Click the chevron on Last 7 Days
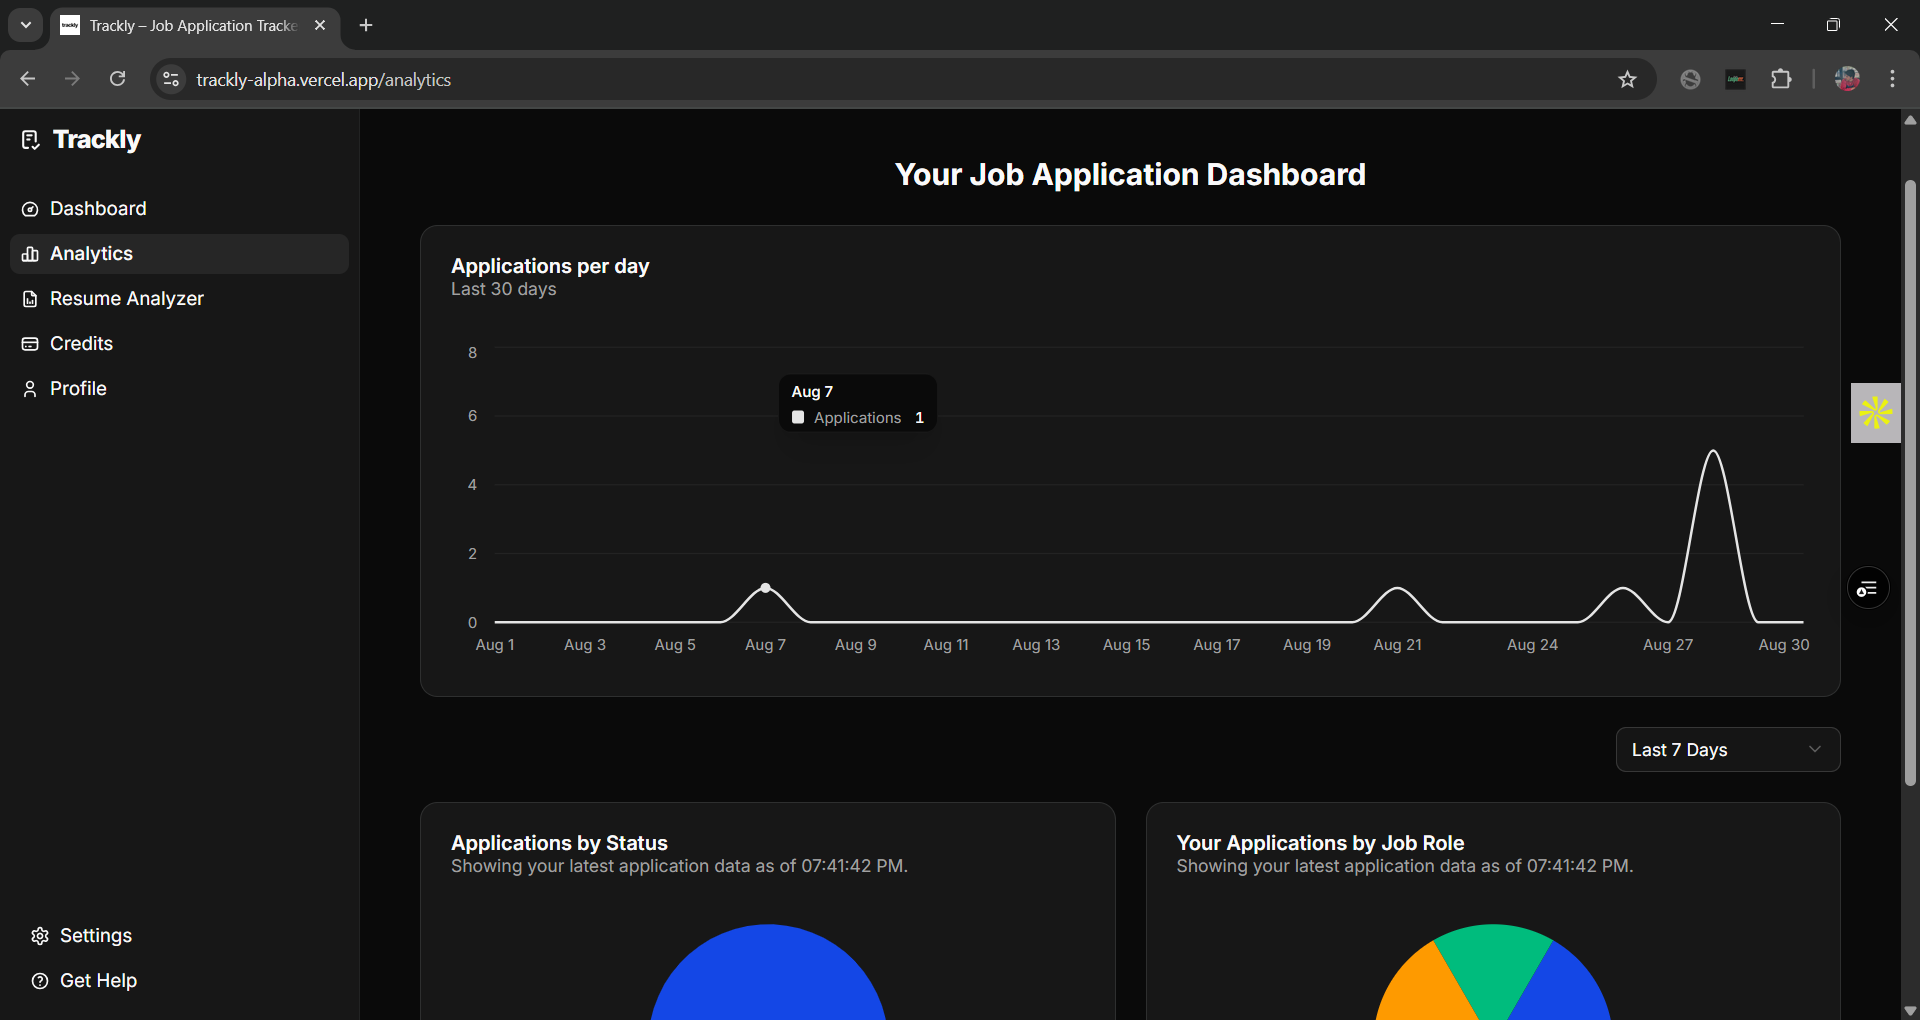Image resolution: width=1920 pixels, height=1020 pixels. point(1815,750)
